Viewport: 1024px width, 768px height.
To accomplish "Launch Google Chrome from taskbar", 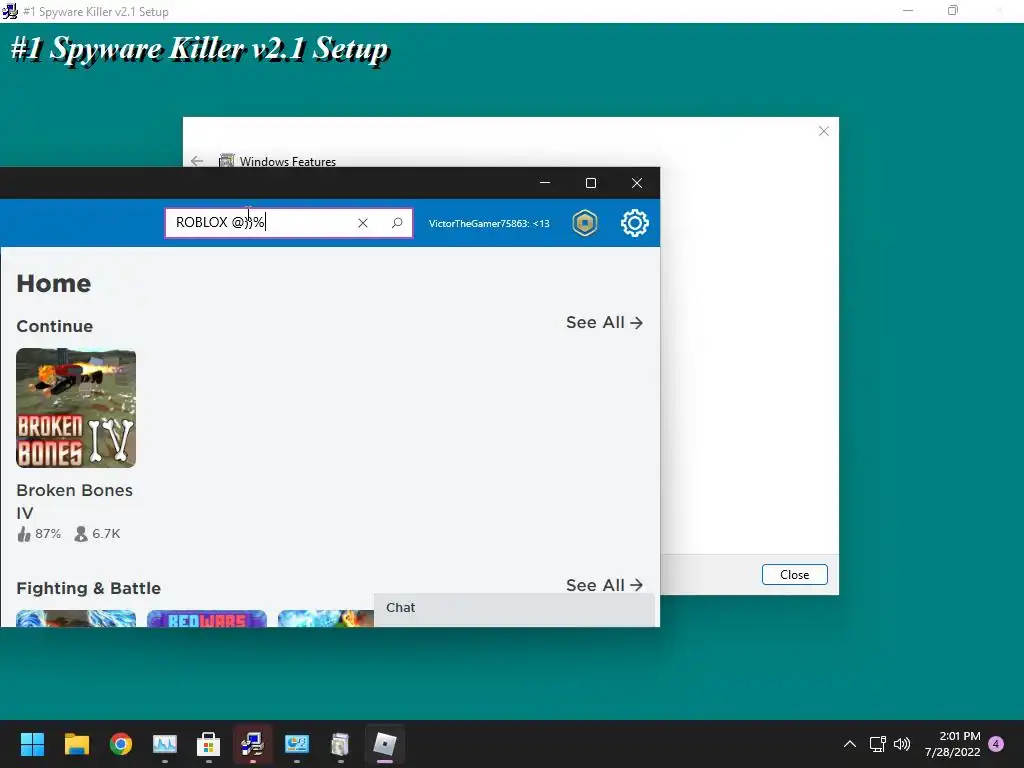I will 121,744.
